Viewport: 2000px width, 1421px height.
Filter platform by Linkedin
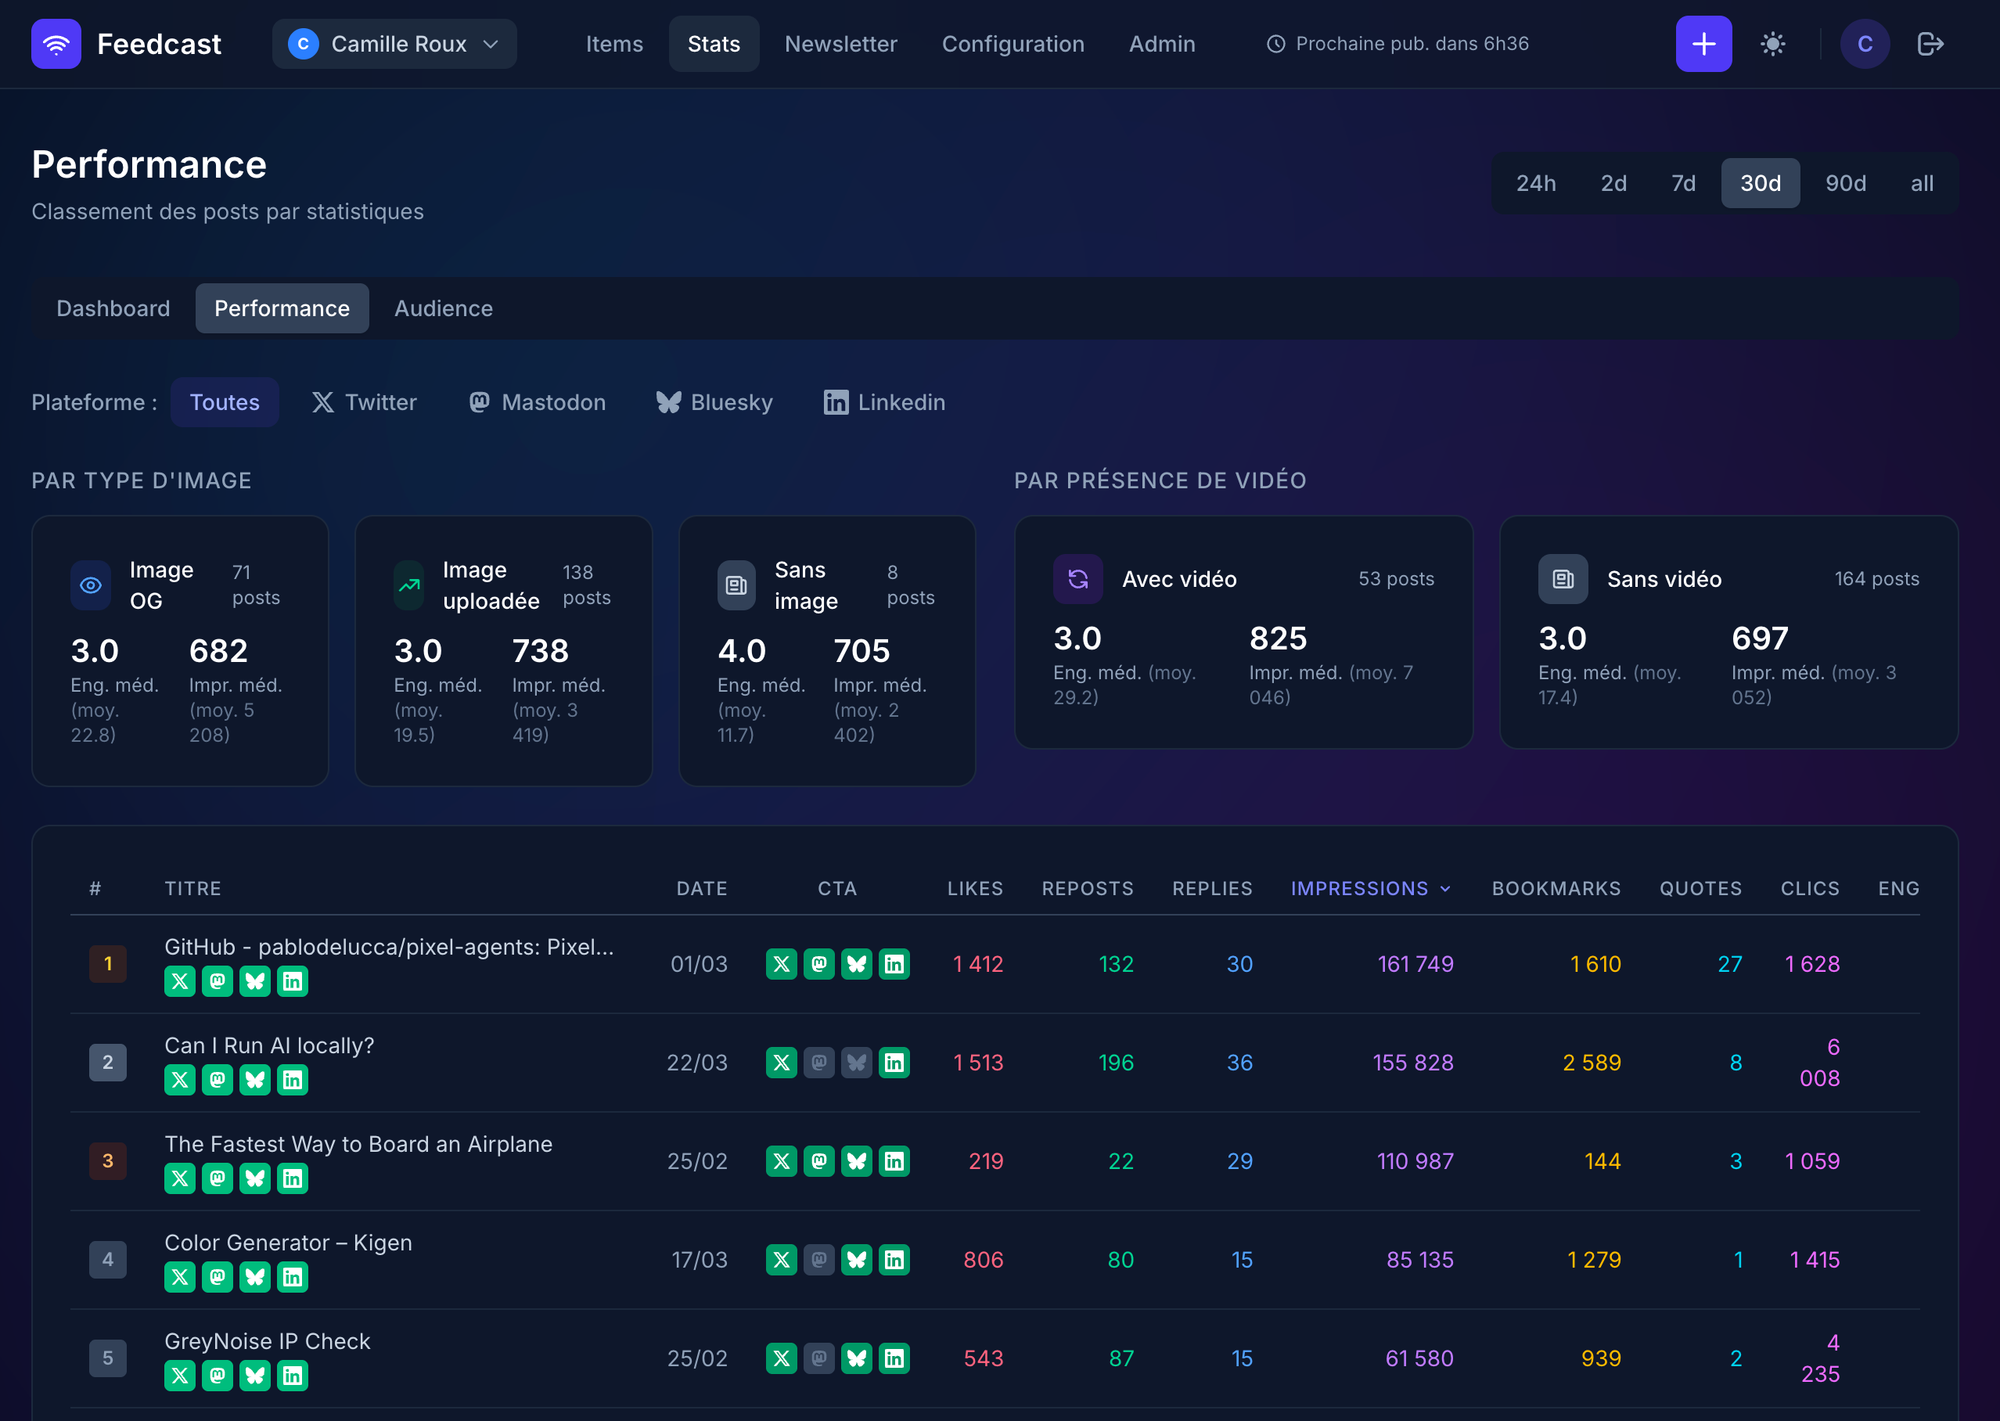884,402
